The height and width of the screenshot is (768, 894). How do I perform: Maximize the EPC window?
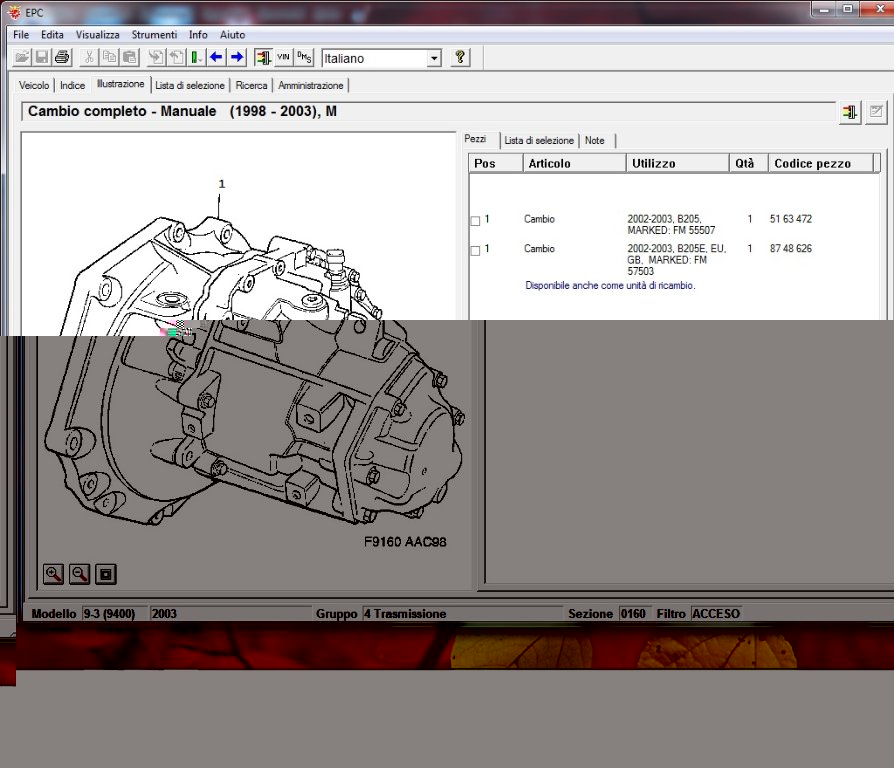[848, 9]
